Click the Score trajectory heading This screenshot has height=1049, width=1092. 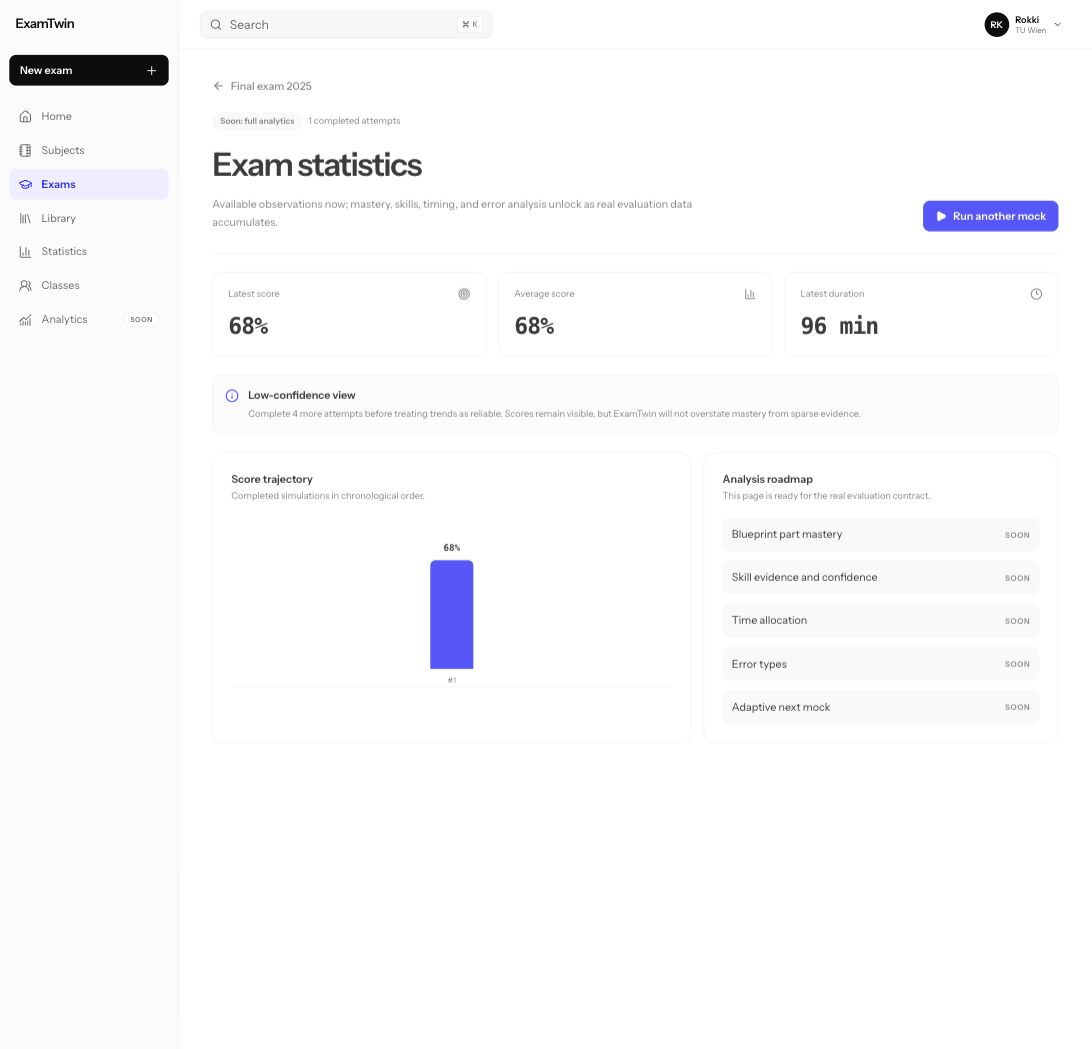click(x=272, y=479)
